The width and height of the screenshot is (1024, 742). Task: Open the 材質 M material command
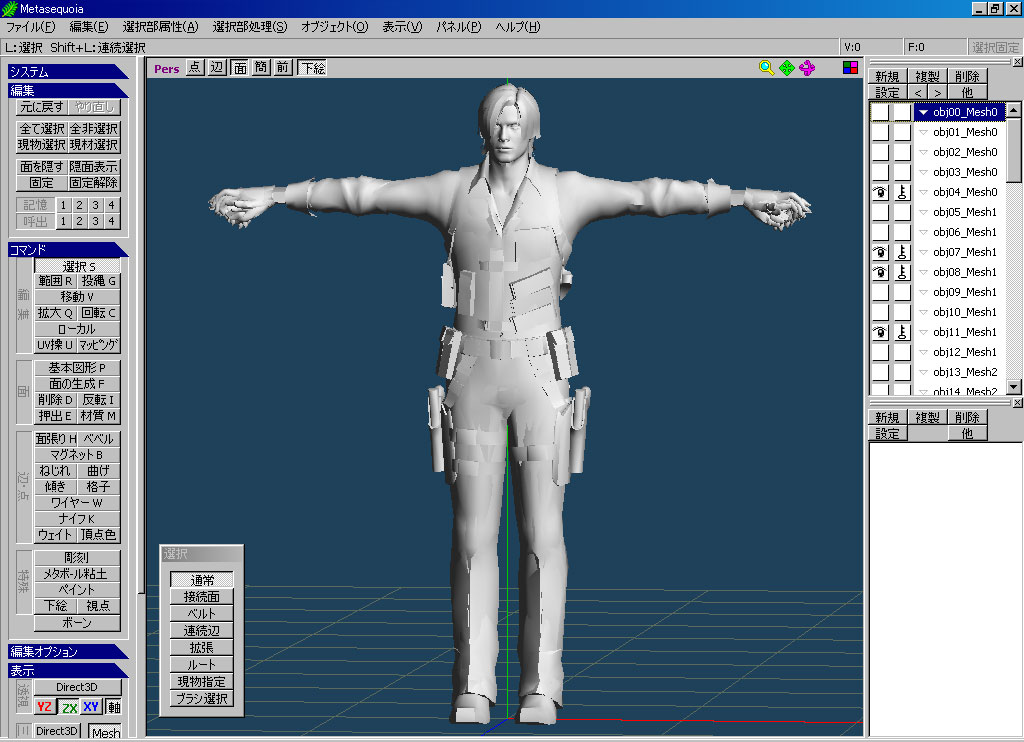[x=99, y=415]
